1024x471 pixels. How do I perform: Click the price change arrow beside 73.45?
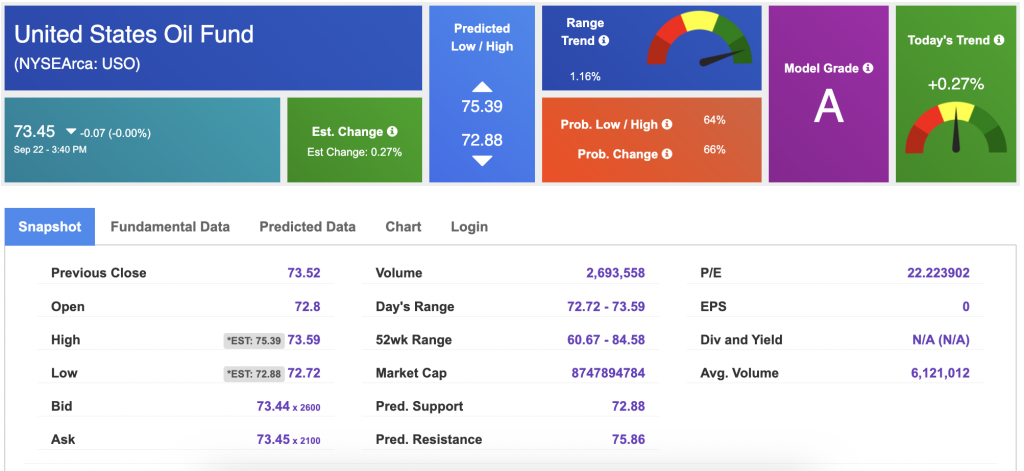[x=71, y=132]
